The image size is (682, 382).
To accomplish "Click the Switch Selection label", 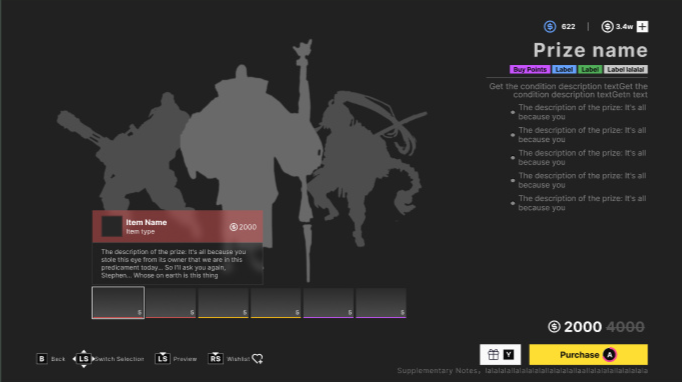I will (119, 359).
